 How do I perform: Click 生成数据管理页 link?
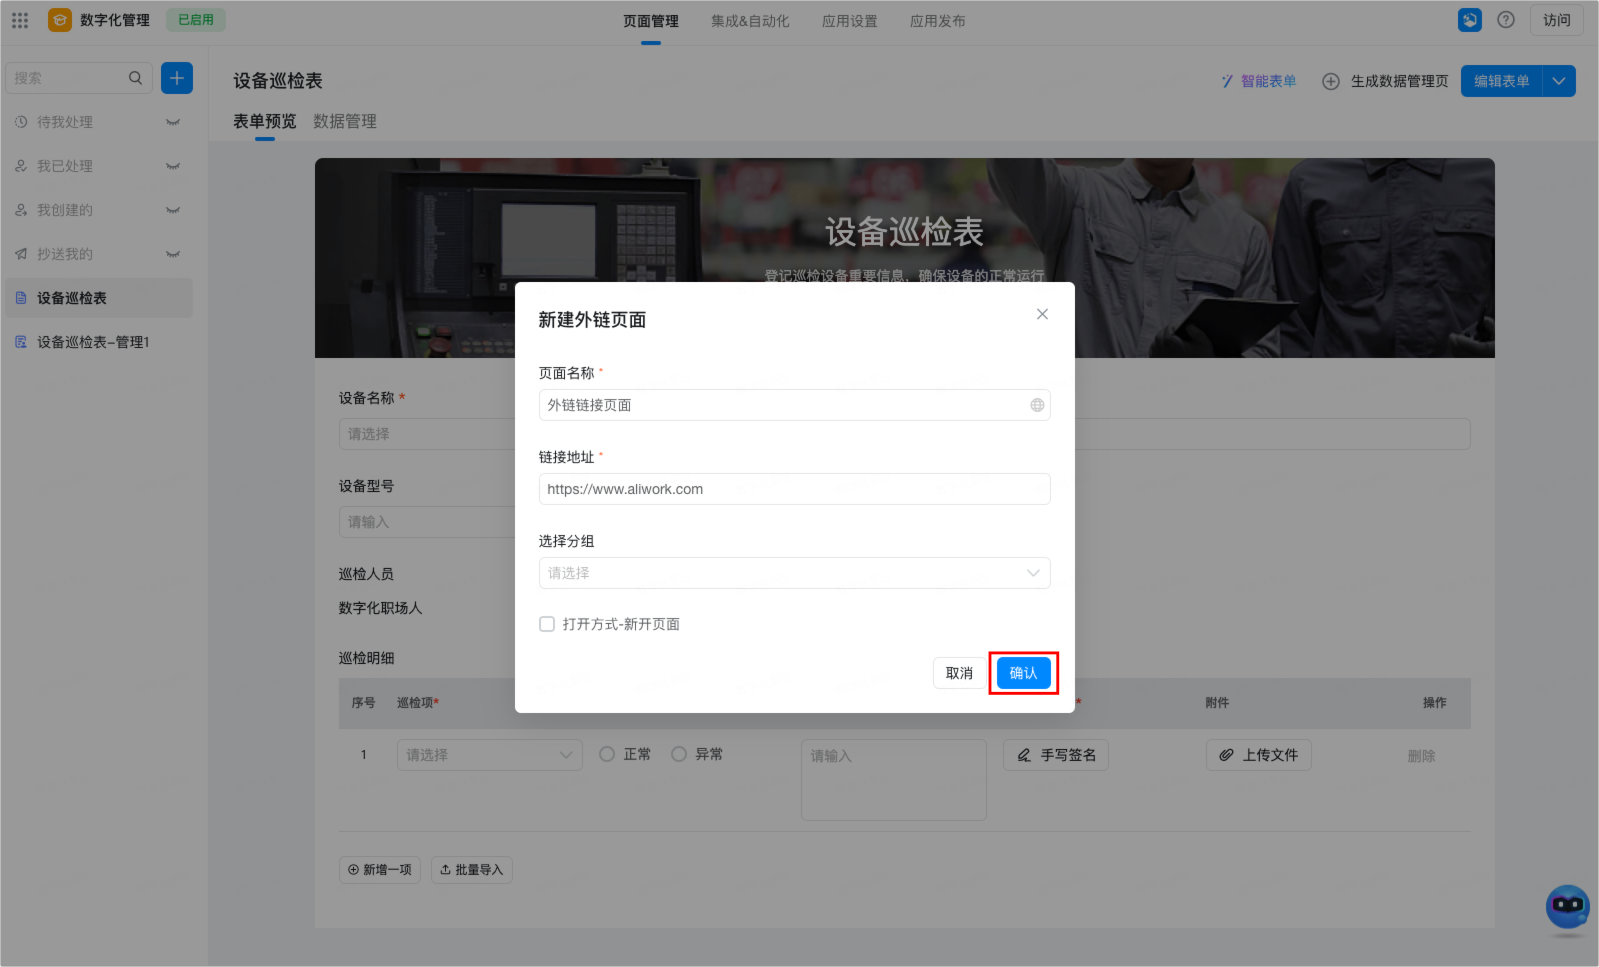[1386, 81]
